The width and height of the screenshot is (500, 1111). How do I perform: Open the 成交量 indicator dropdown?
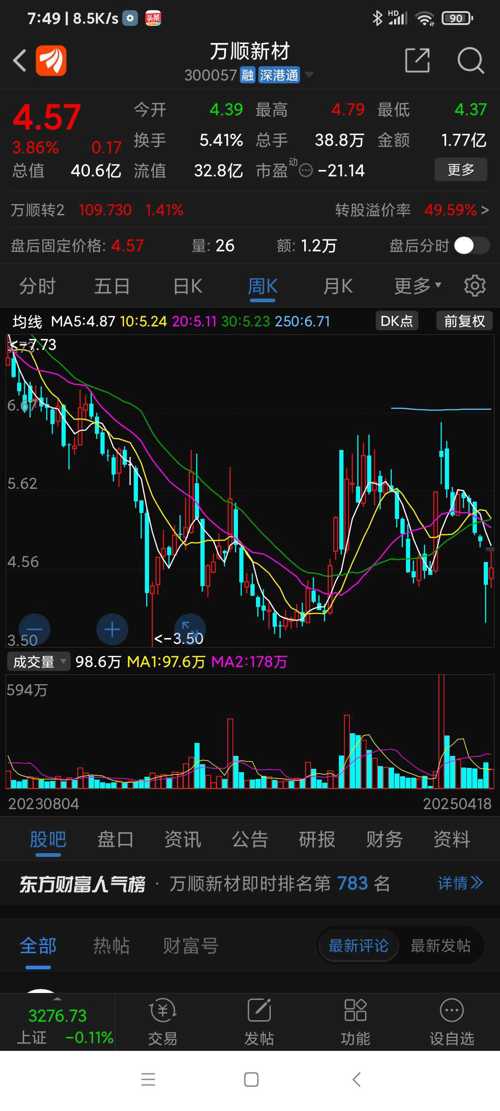pos(39,662)
